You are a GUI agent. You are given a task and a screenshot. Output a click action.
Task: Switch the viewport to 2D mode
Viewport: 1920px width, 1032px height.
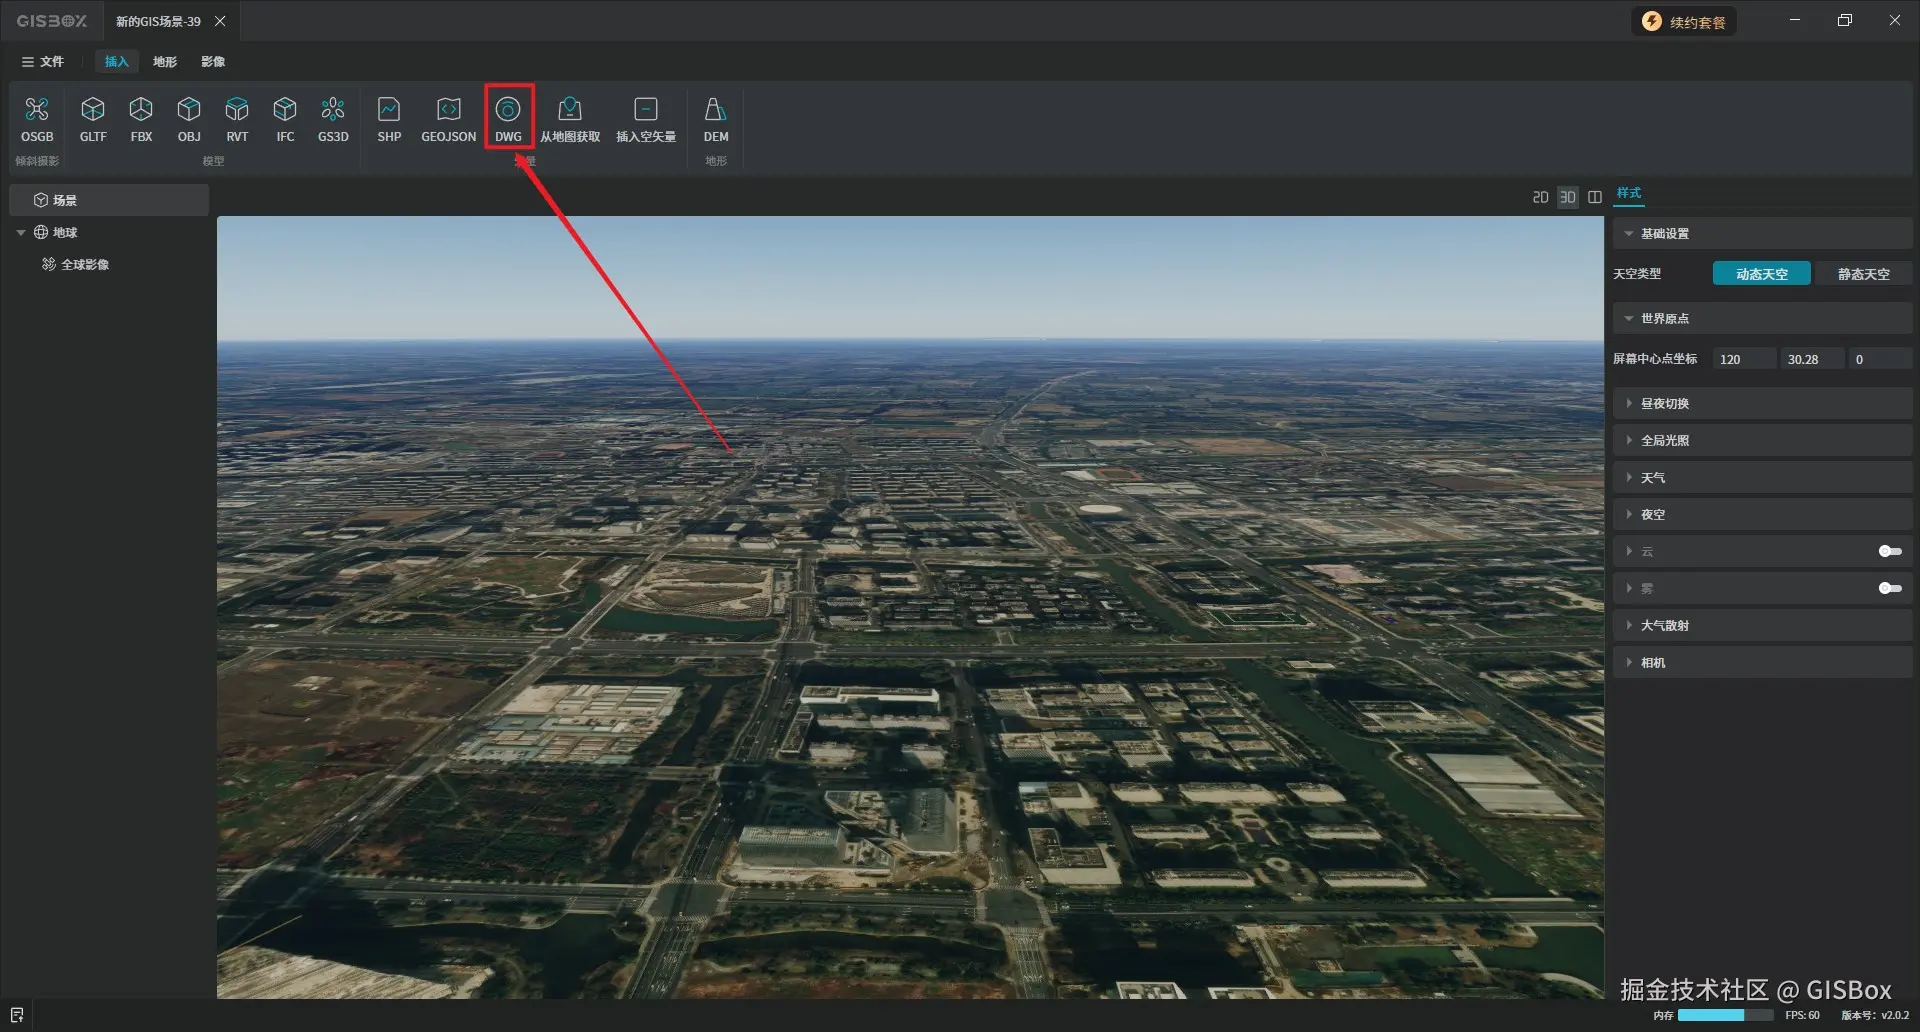click(1540, 197)
